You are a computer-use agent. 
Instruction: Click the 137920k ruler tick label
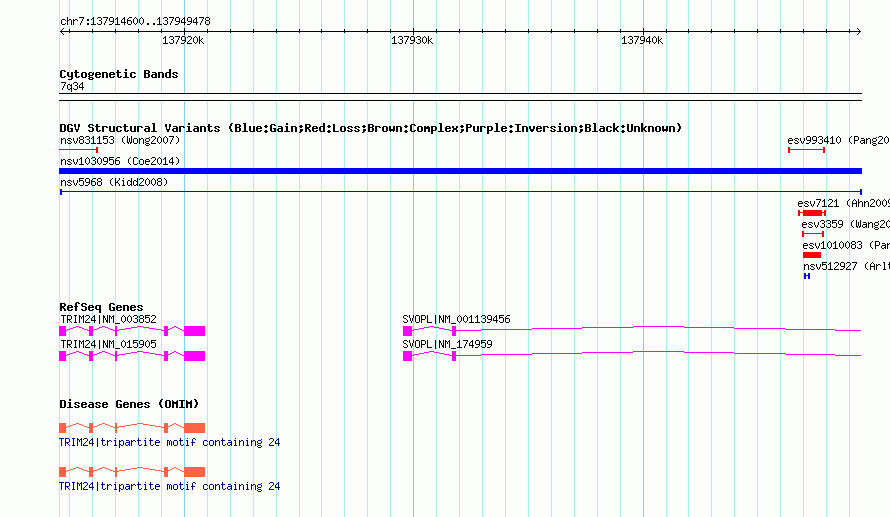point(183,40)
